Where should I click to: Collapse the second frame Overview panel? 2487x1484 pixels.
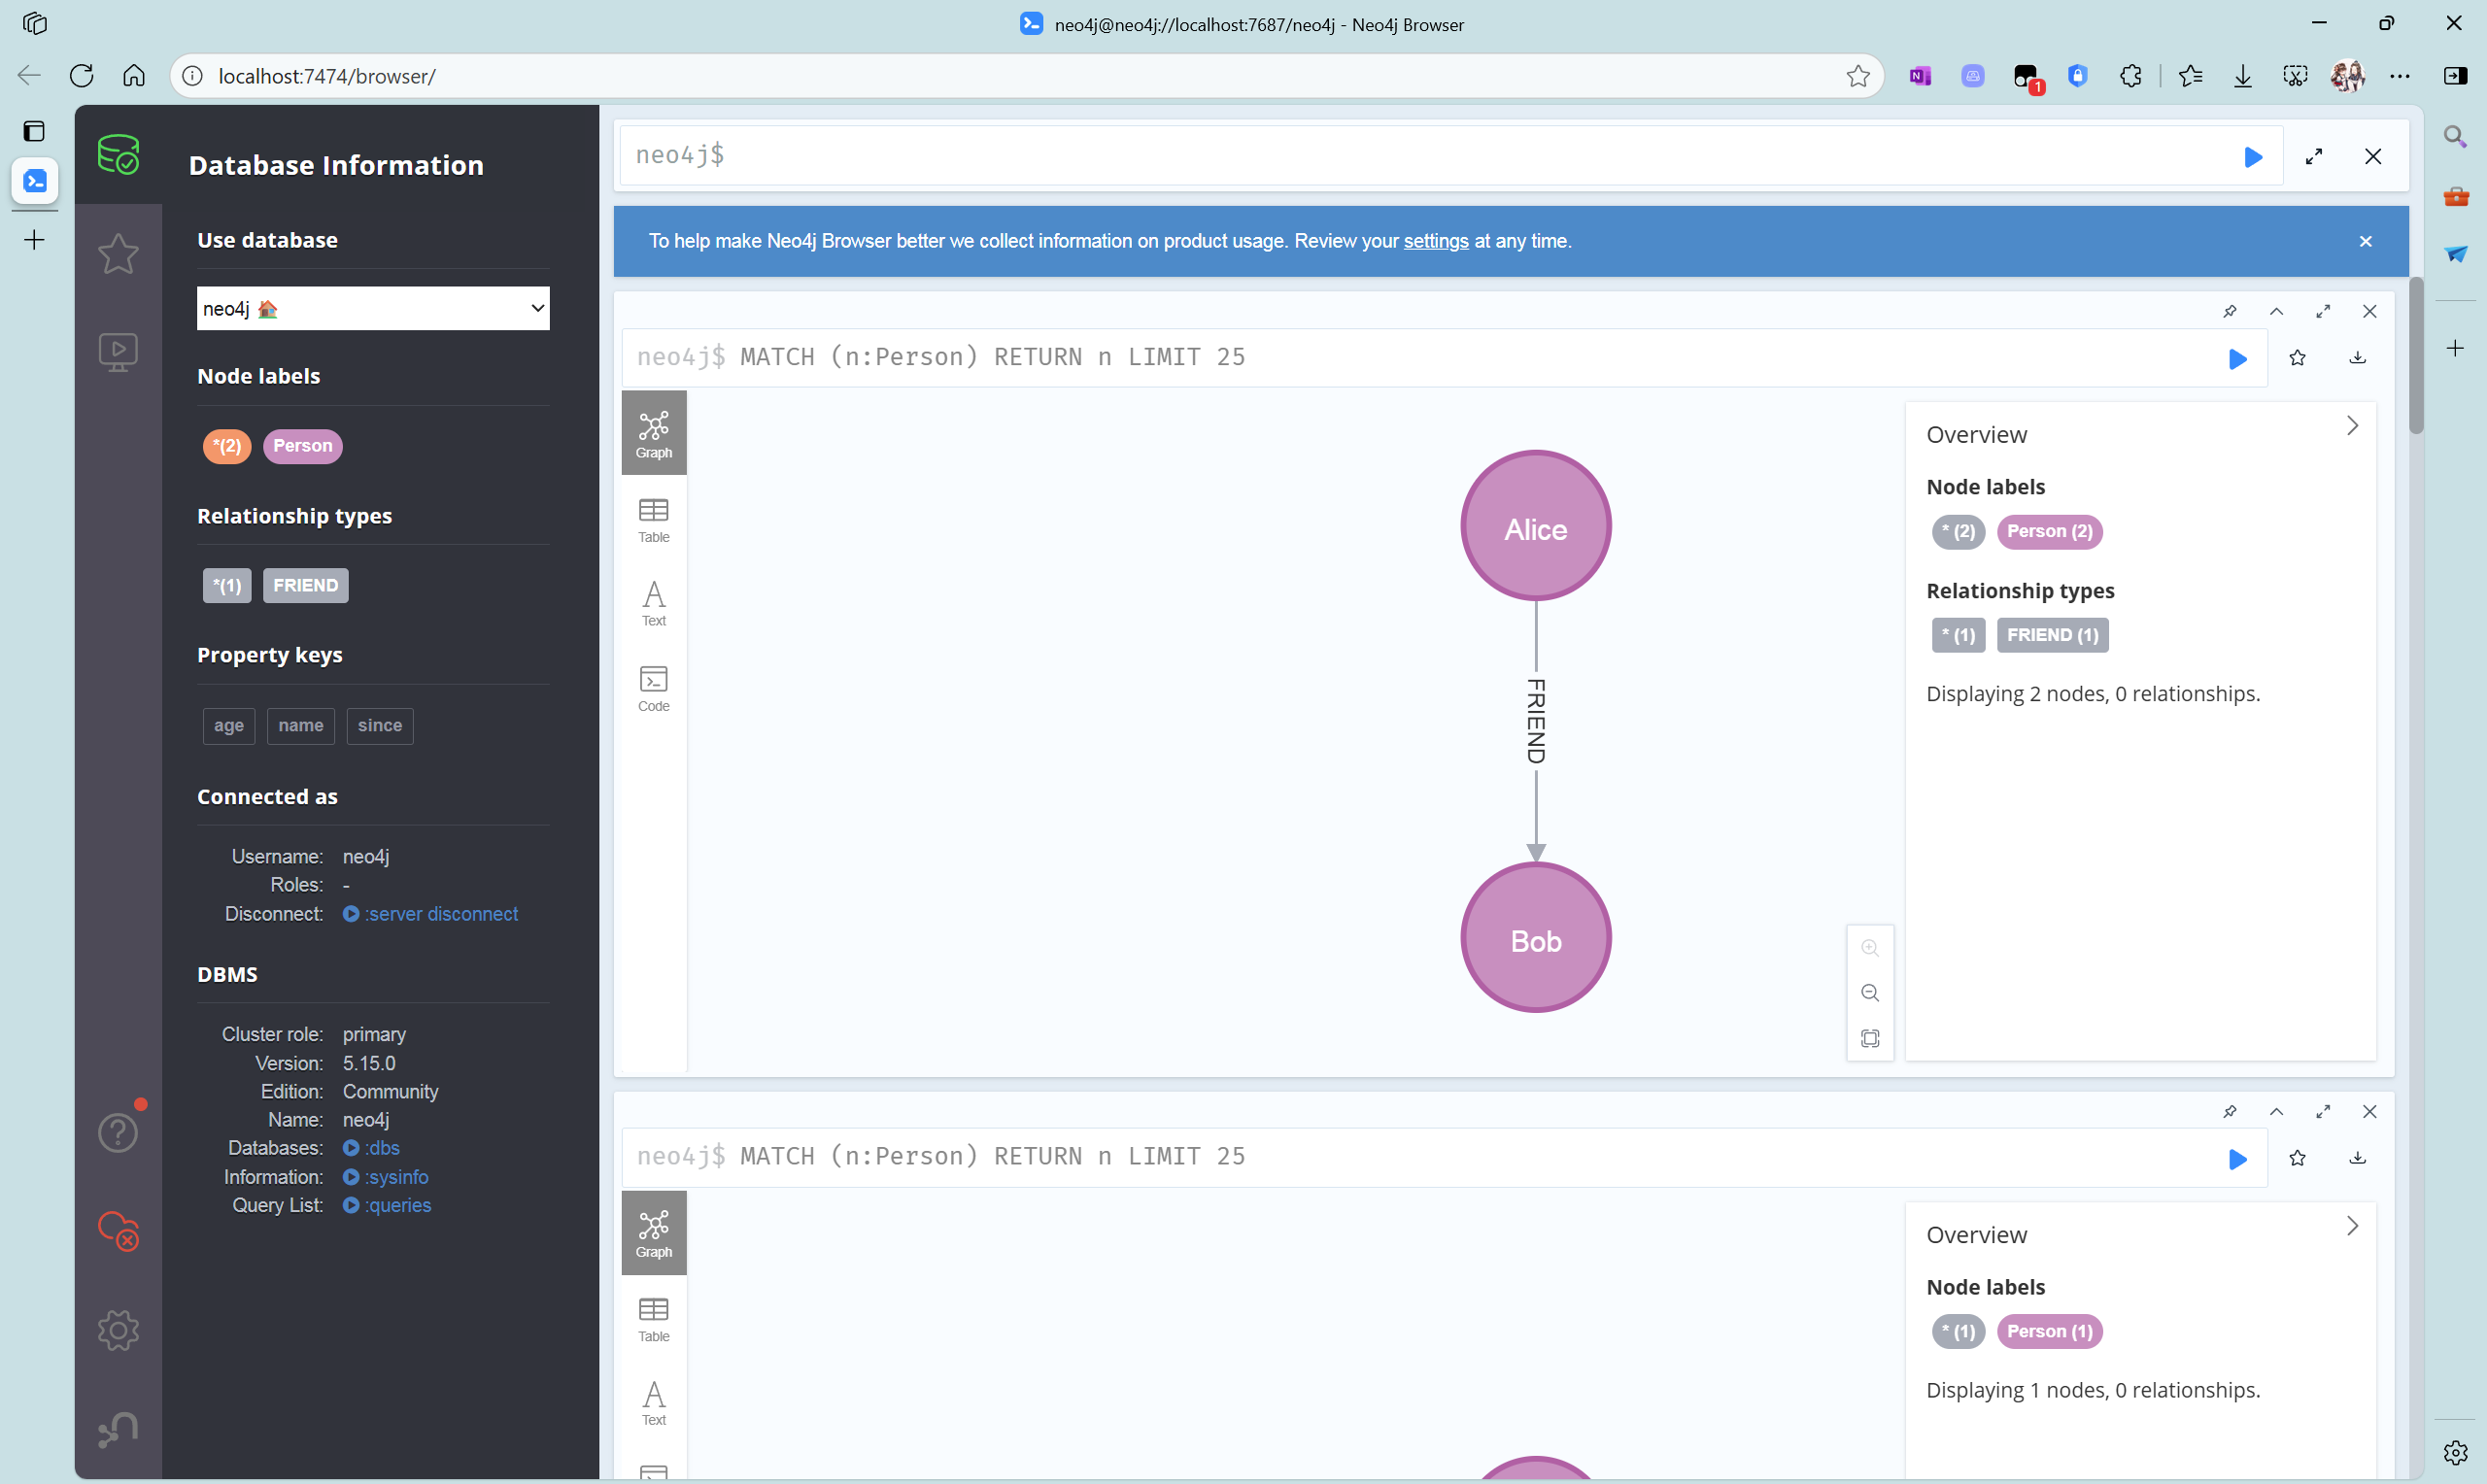click(x=2353, y=1226)
